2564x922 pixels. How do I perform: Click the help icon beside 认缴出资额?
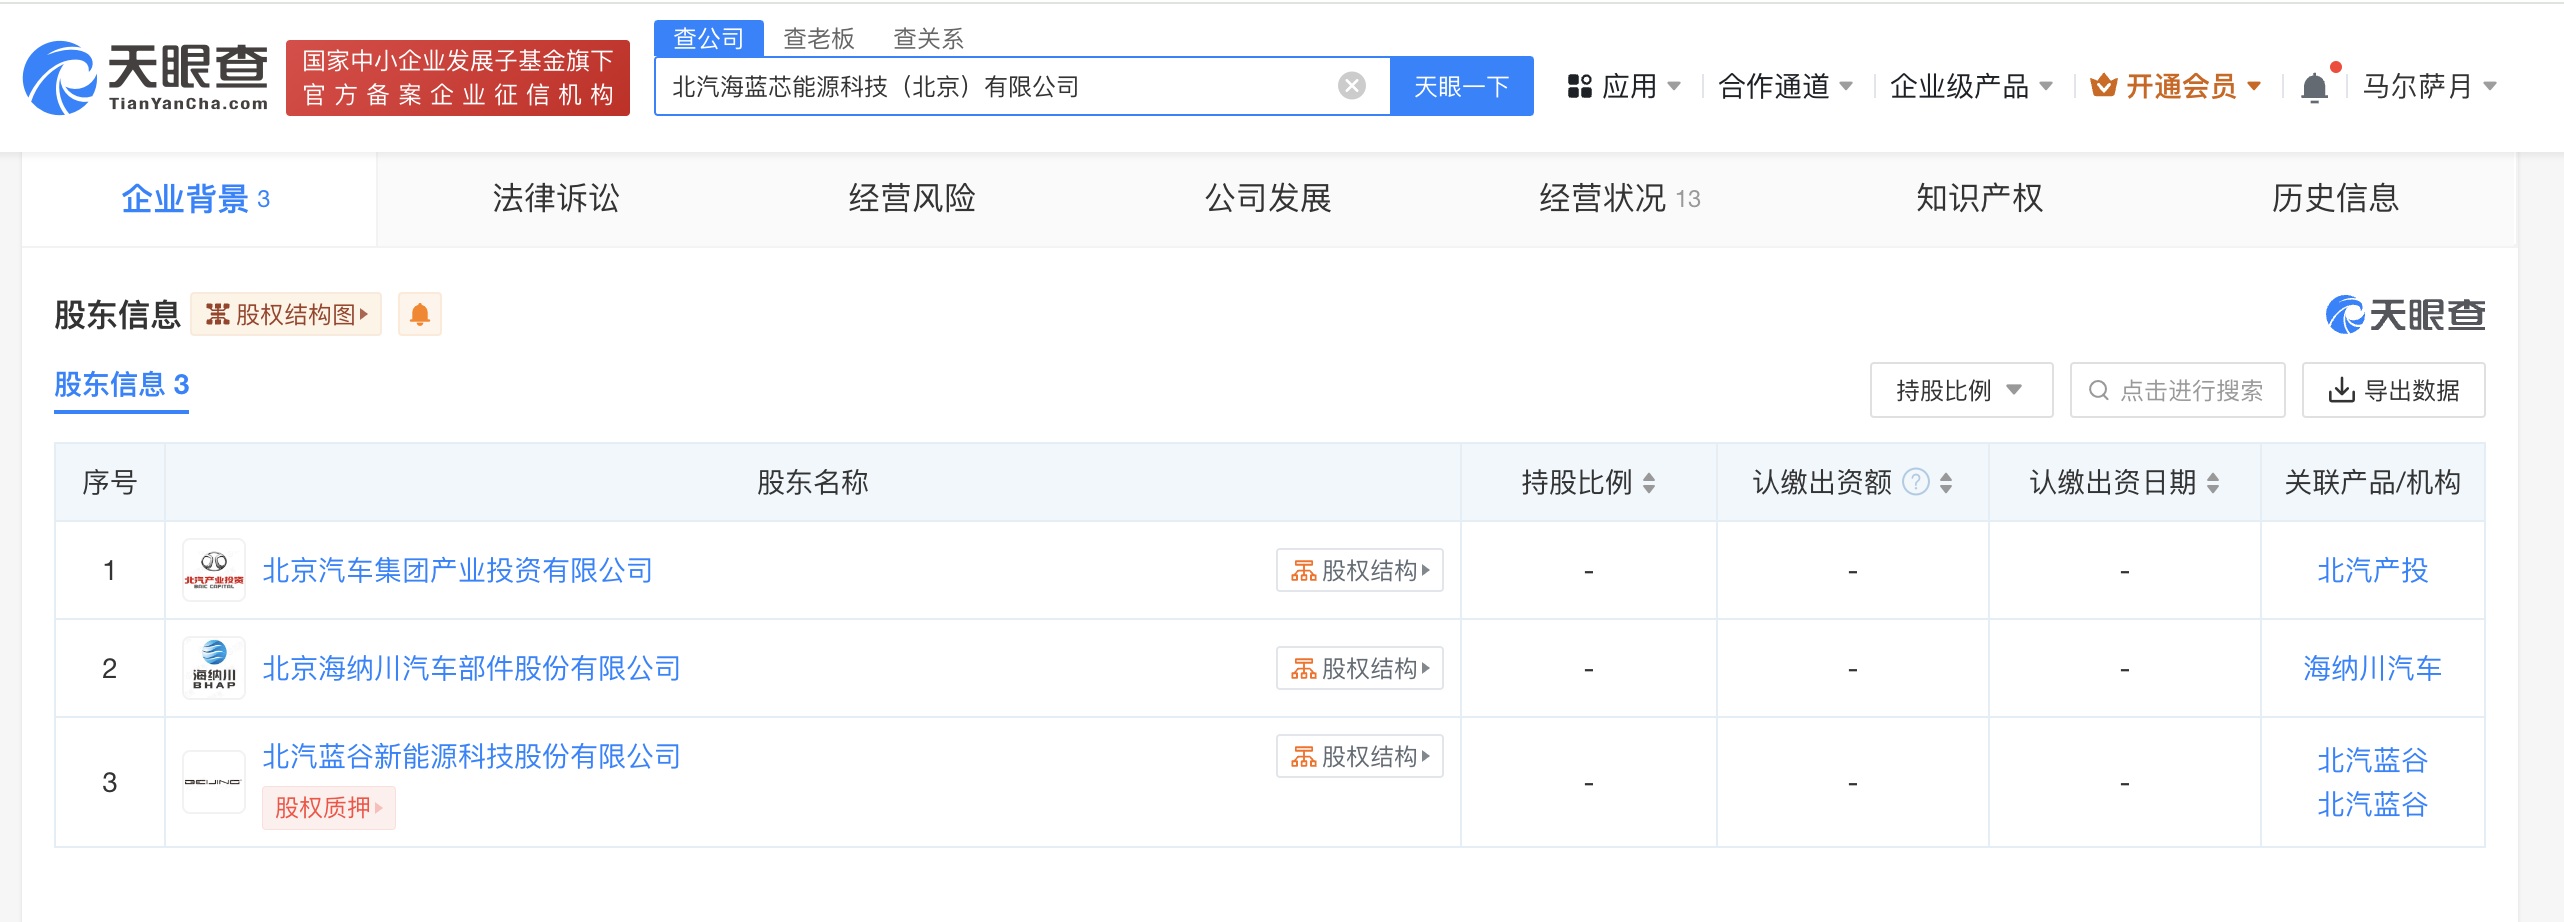pyautogui.click(x=1915, y=483)
